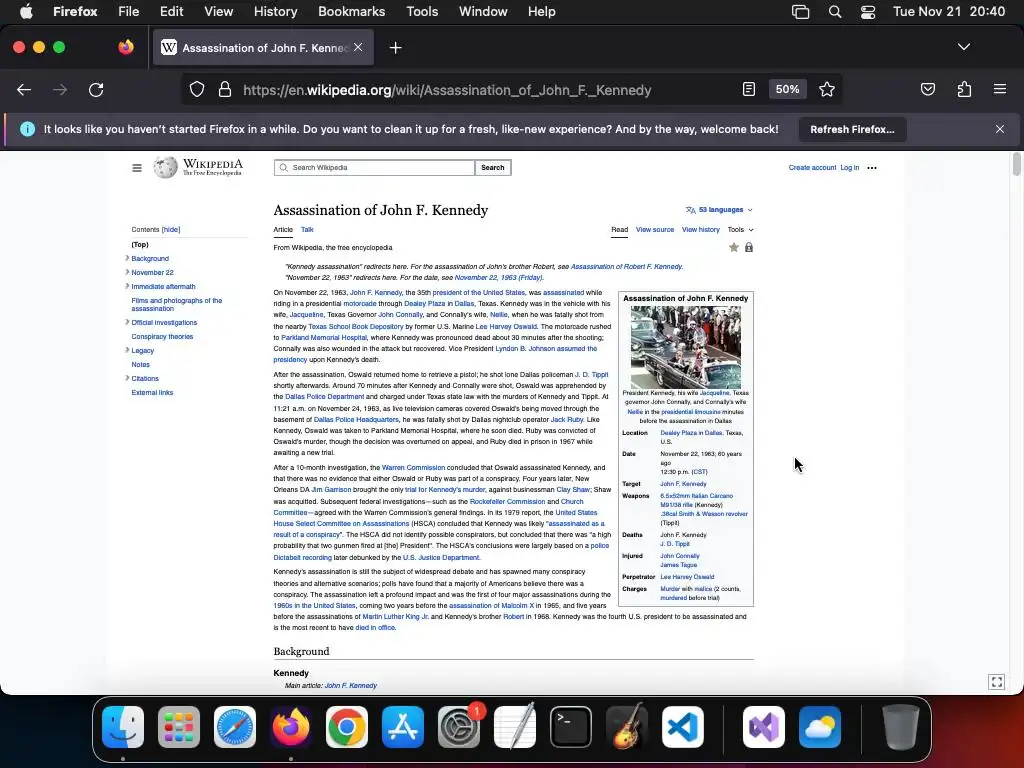The width and height of the screenshot is (1024, 768).
Task: Open Launchpad in the dock
Action: [179, 727]
